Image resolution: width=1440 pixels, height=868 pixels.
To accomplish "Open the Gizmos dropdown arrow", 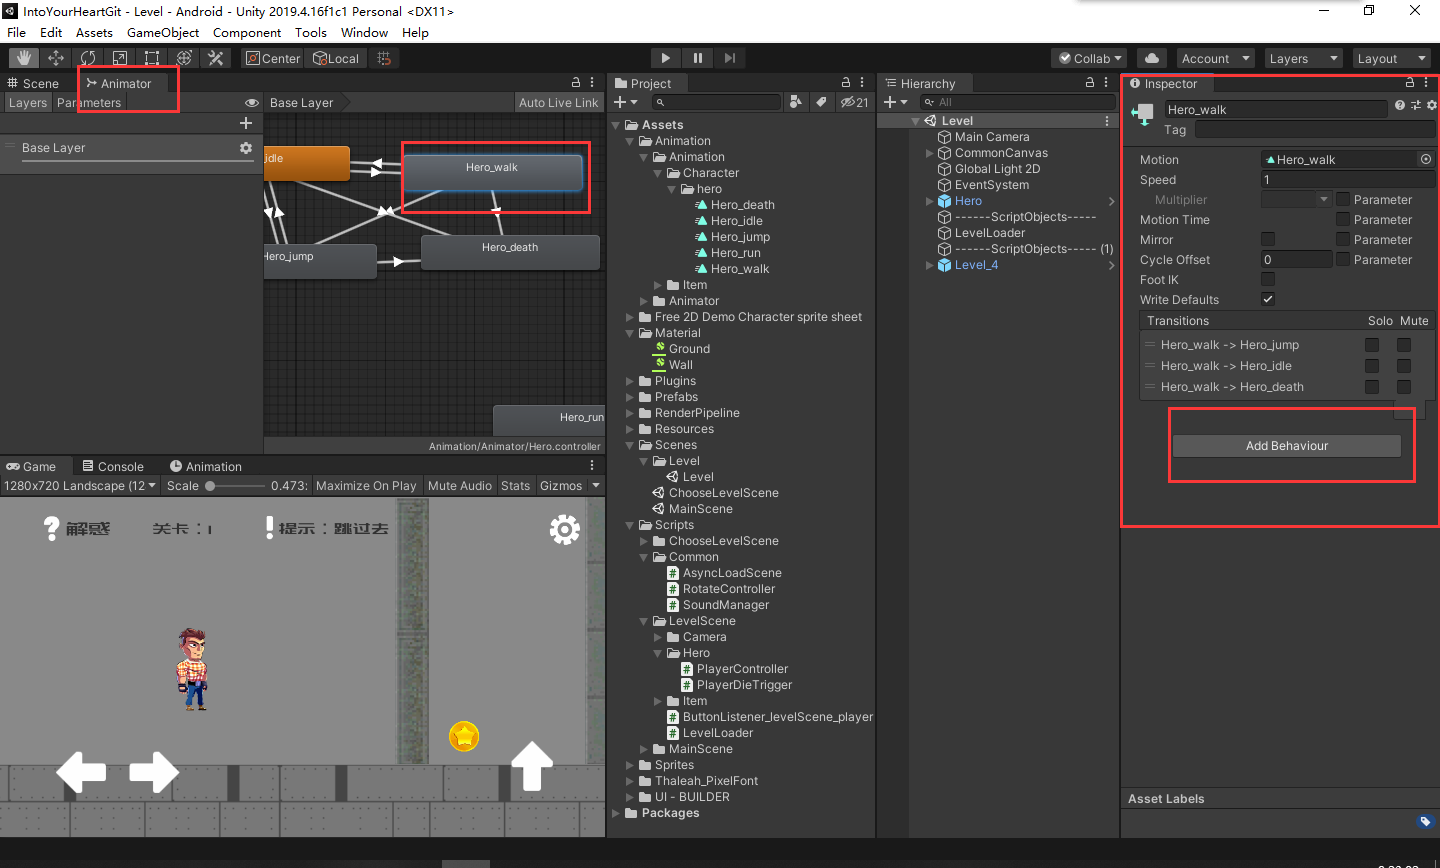I will pyautogui.click(x=596, y=486).
